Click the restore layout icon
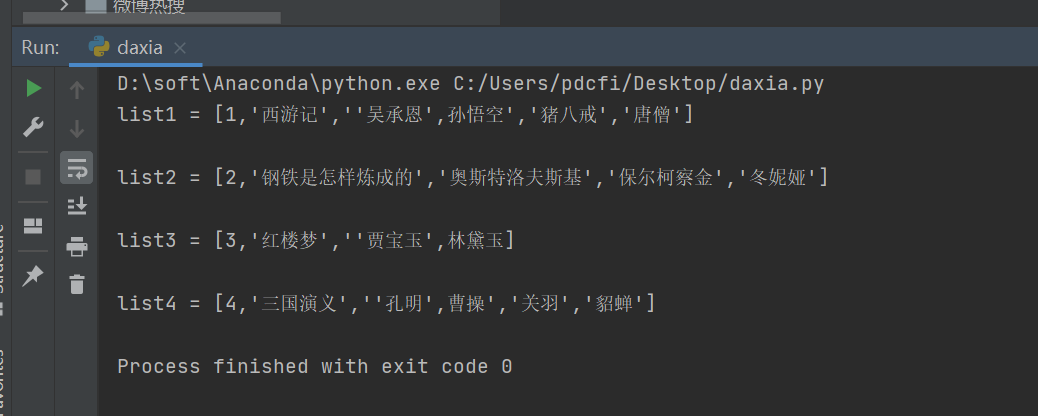The image size is (1038, 416). coord(33,225)
